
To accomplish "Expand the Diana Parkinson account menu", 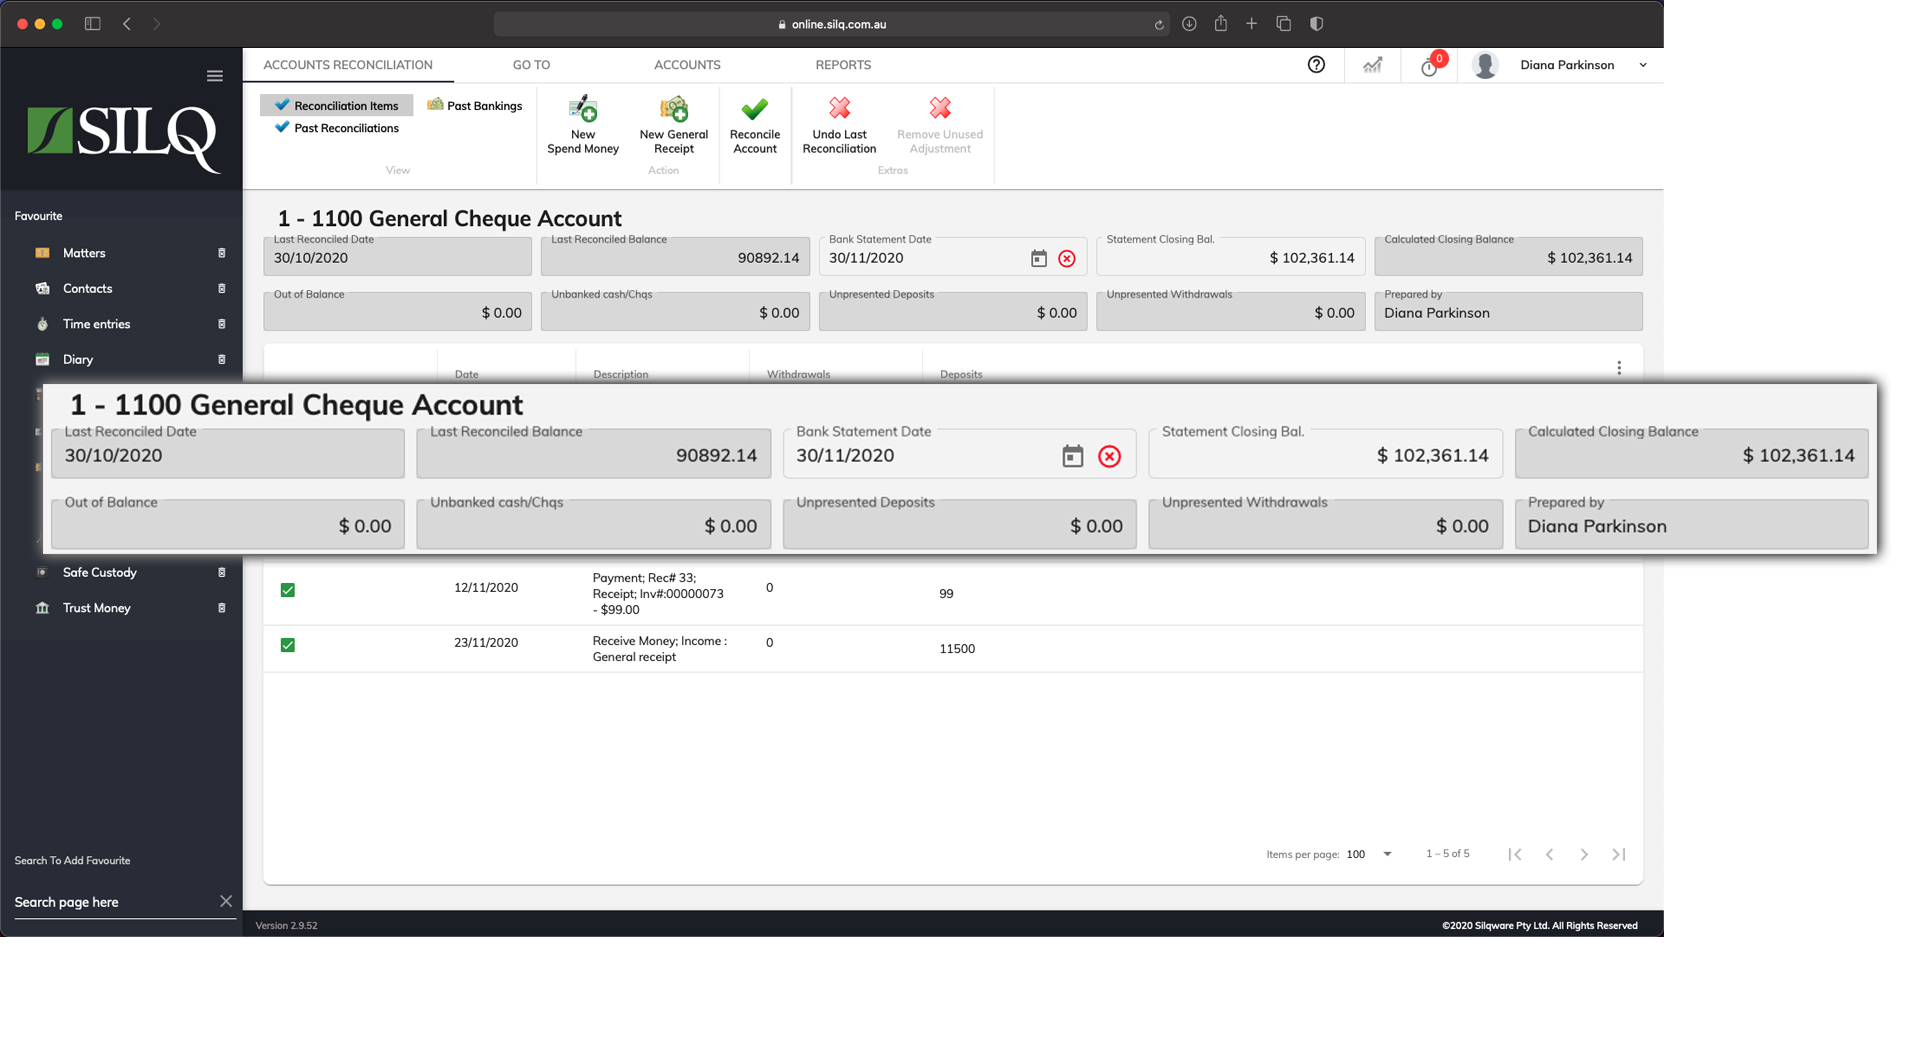I will click(x=1642, y=64).
